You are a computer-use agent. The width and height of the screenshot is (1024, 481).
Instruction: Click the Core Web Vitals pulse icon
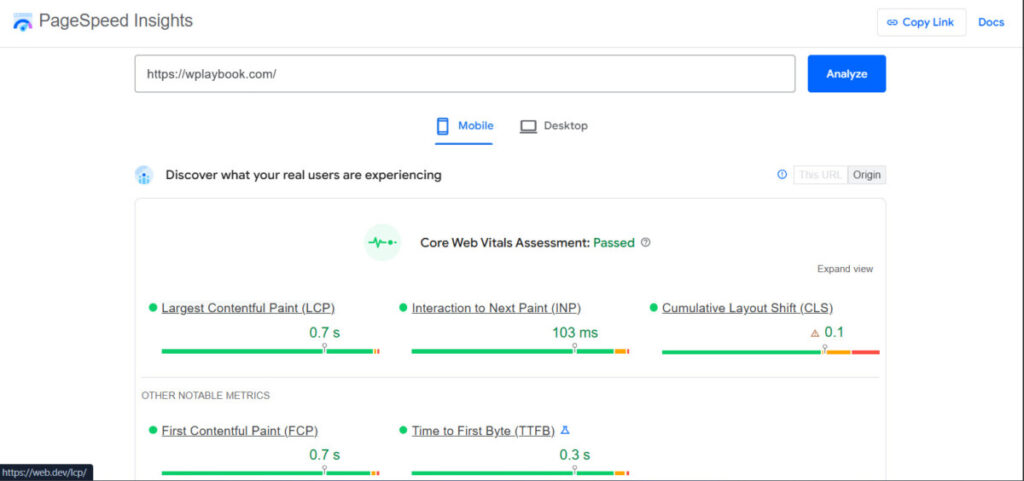pyautogui.click(x=382, y=242)
